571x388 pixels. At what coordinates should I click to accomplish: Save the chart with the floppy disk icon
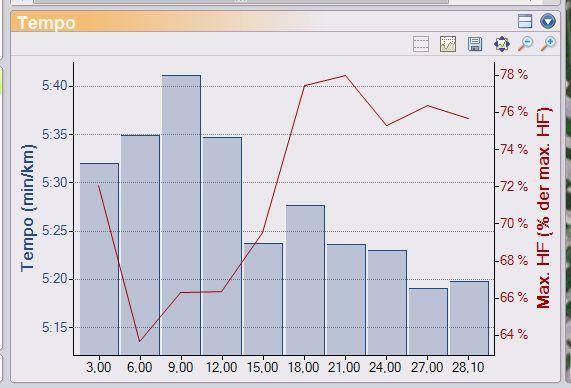(x=475, y=44)
